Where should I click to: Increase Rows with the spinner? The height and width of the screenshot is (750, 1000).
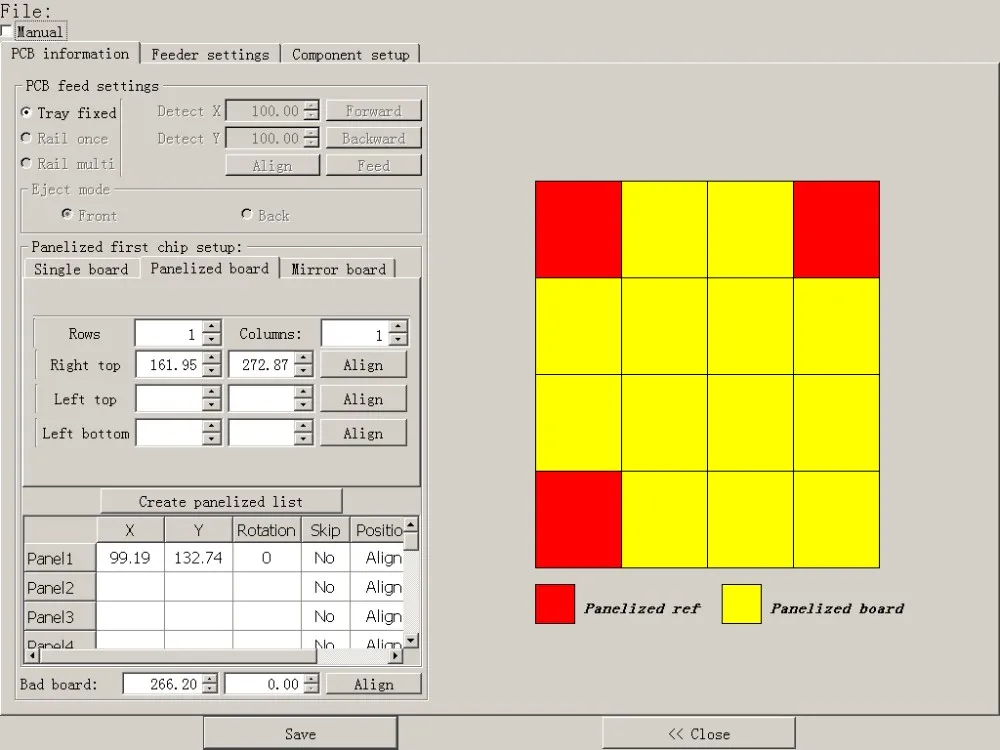coord(212,327)
